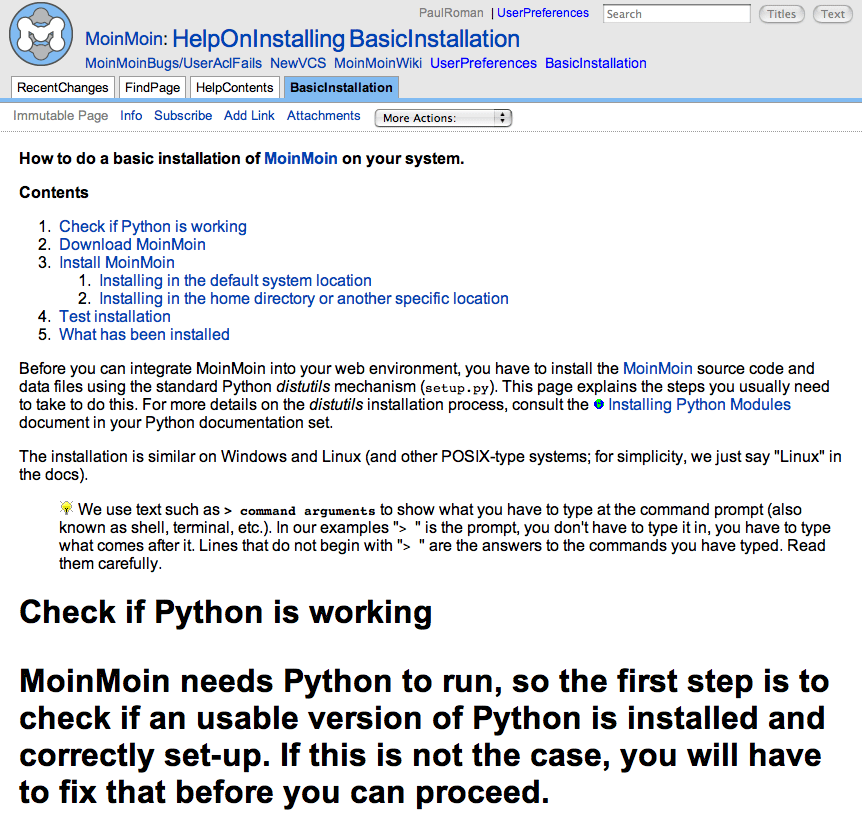Jump to Install MoinMoin section
862x829 pixels.
117,263
